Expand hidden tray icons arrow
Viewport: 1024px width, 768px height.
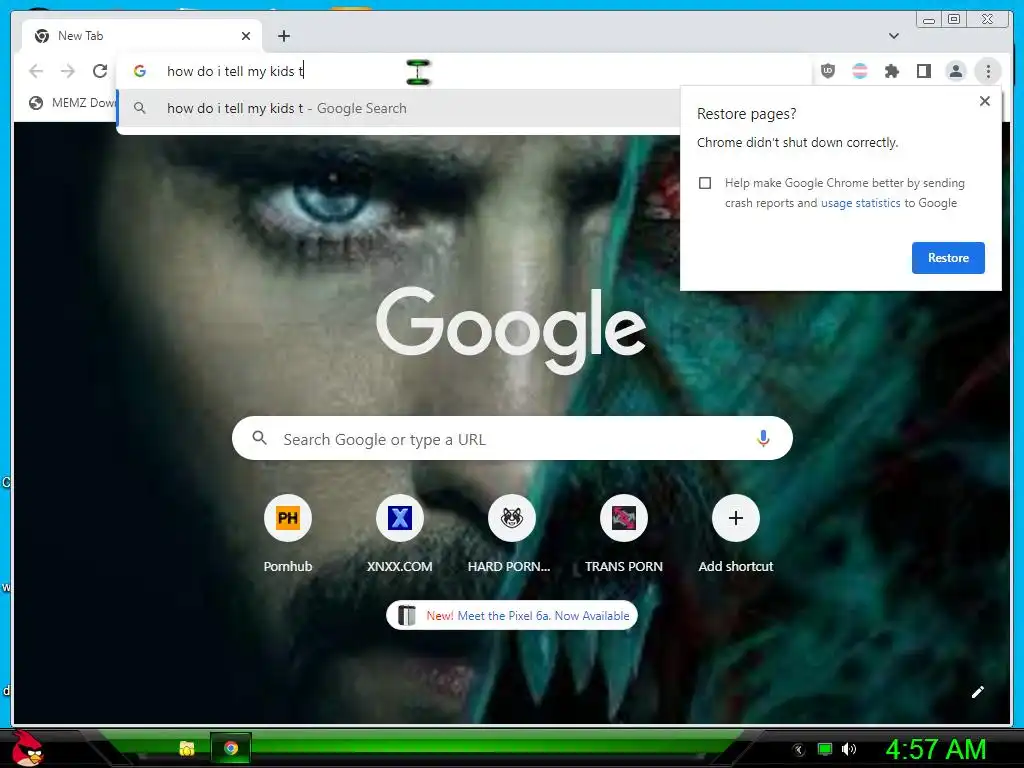point(799,750)
